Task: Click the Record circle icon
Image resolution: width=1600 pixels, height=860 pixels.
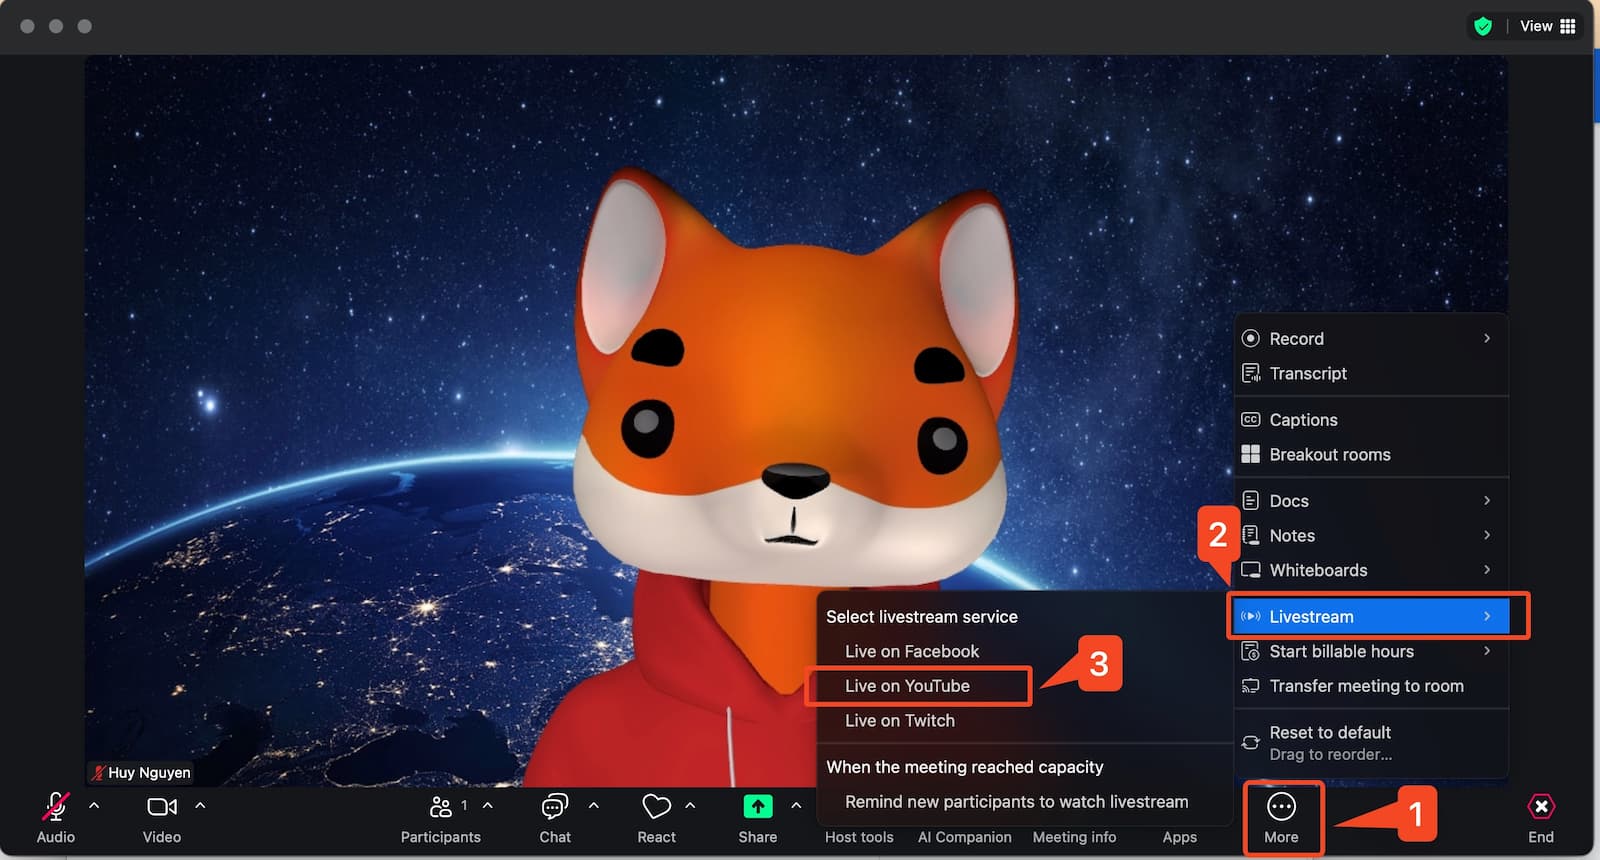Action: (x=1250, y=338)
